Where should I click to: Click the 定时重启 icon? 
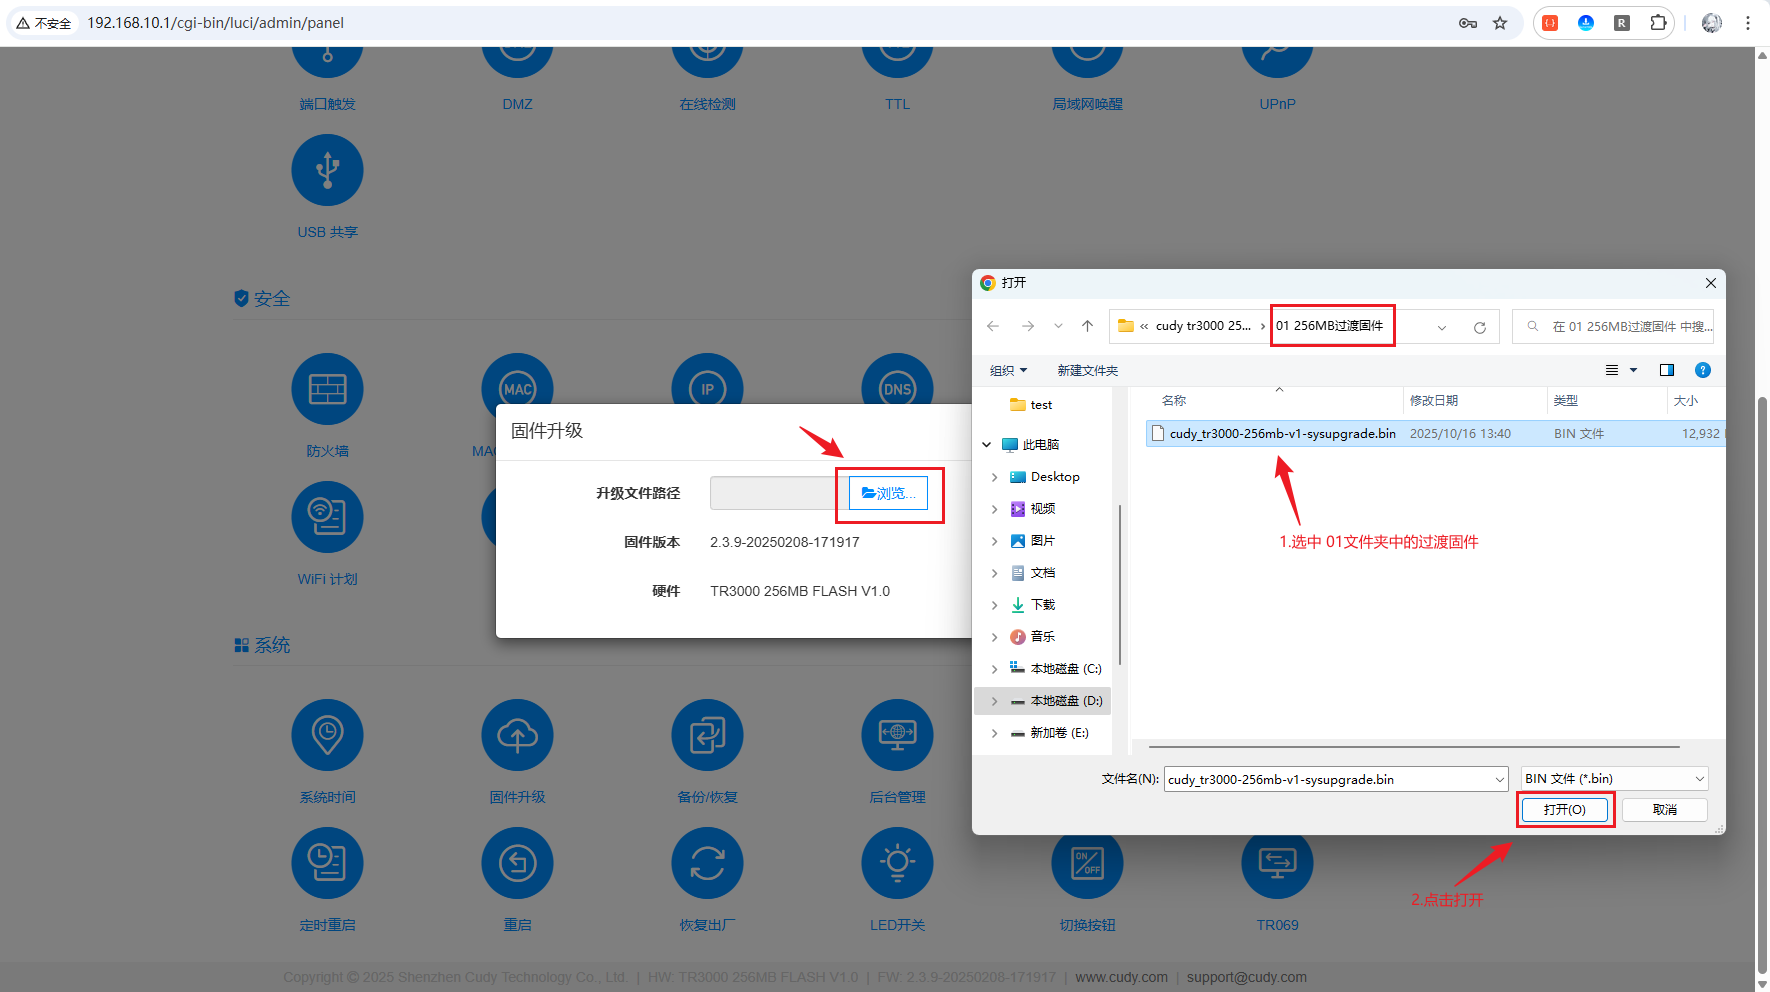click(327, 863)
